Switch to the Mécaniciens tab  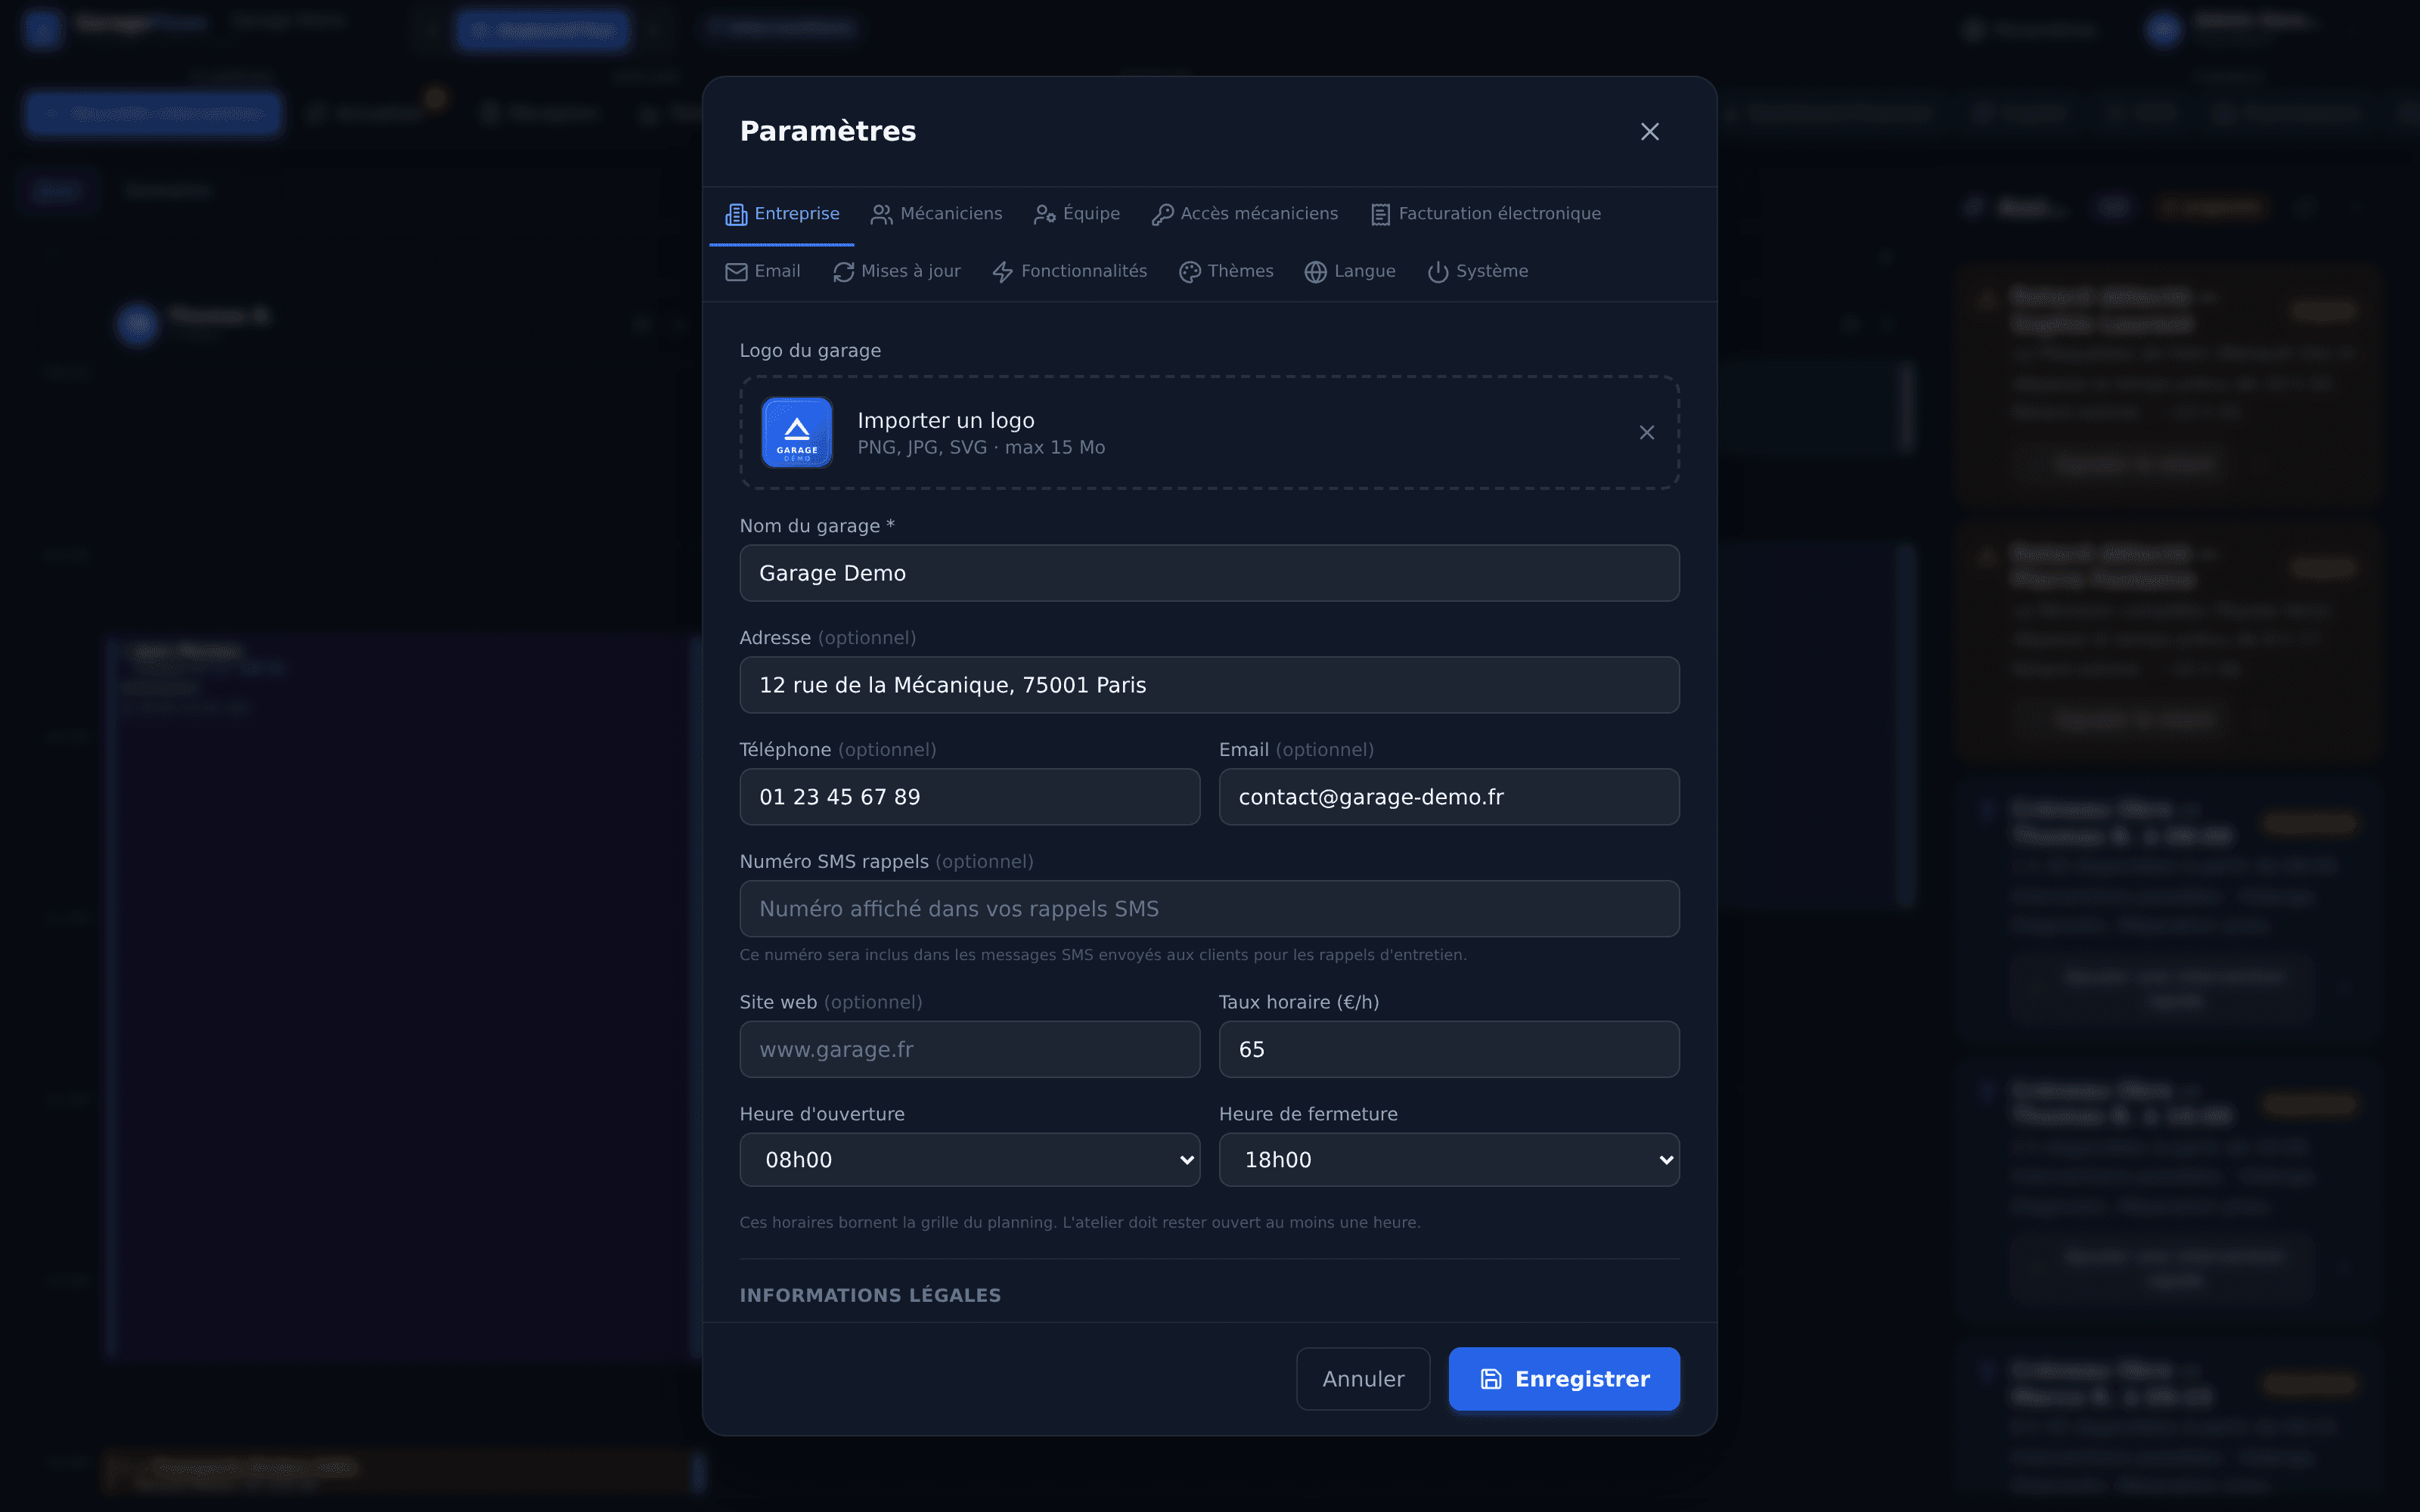coord(936,214)
